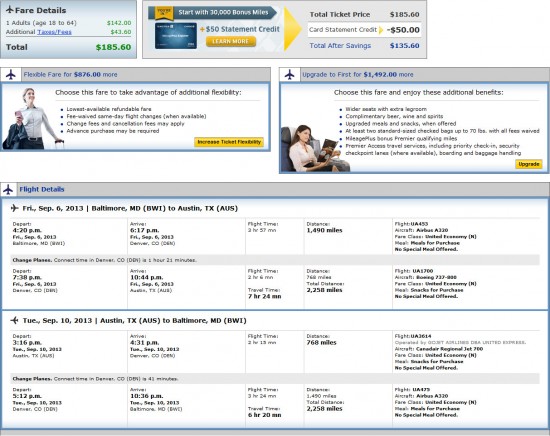This screenshot has height=436, width=550.
Task: Click the $43.60 taxes amount
Action: click(x=121, y=32)
